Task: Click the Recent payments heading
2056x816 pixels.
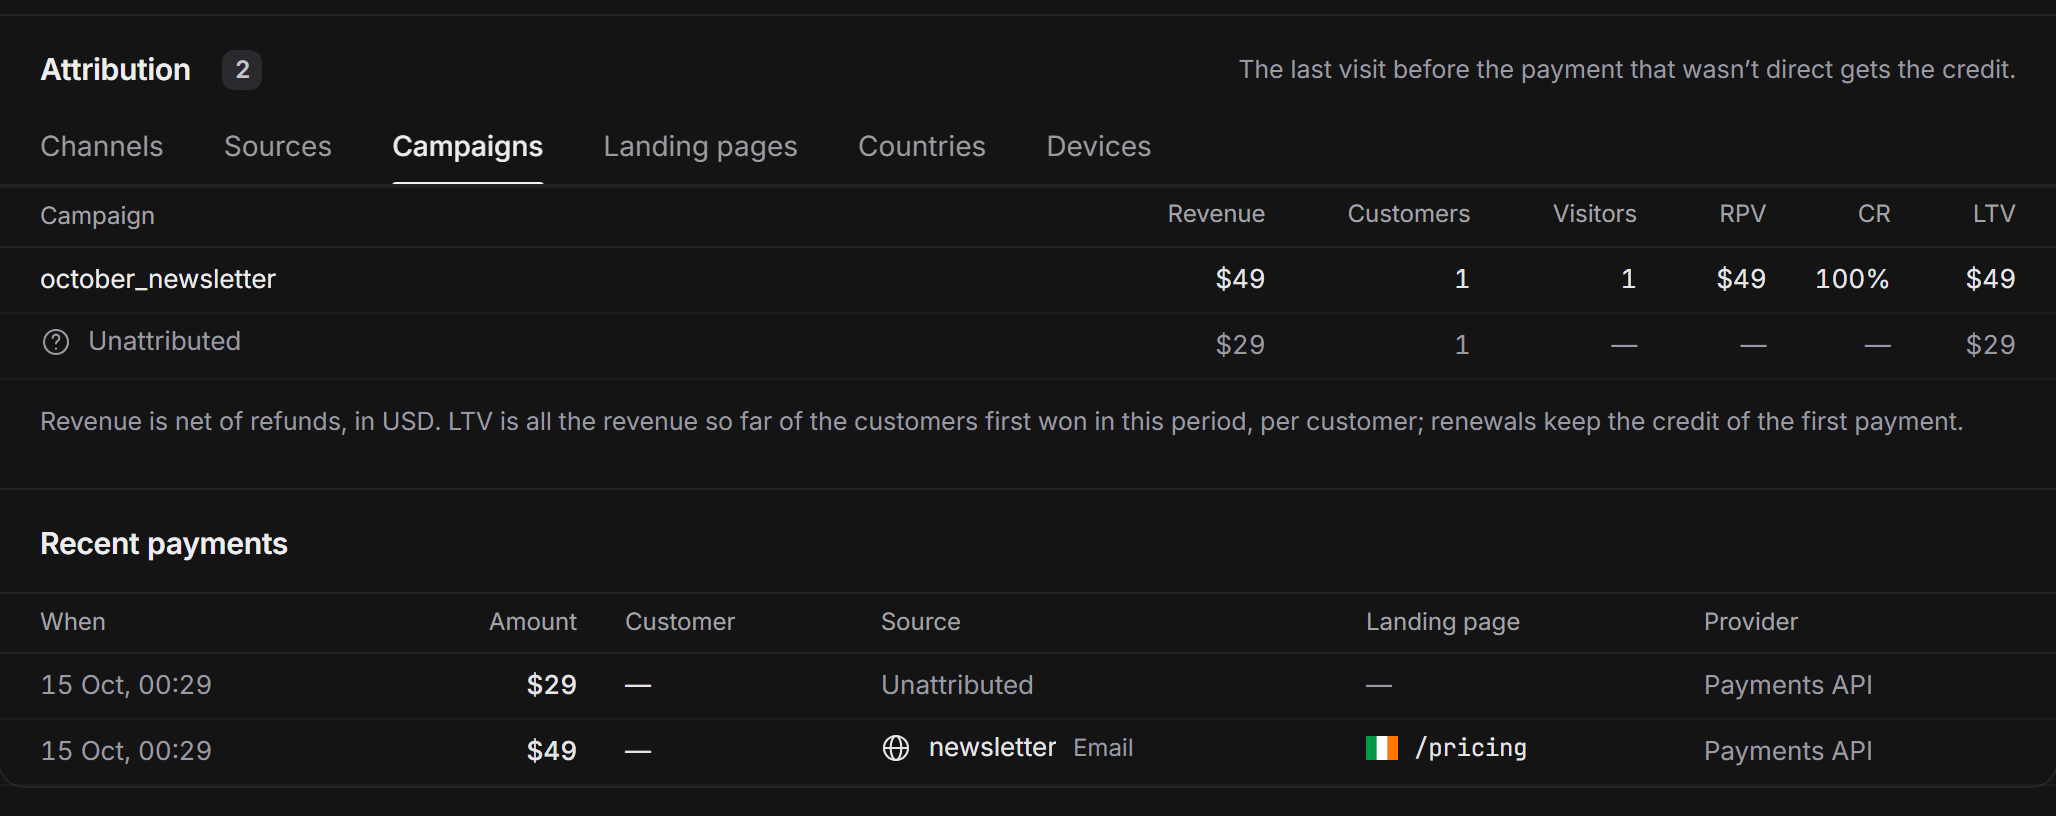Action: tap(164, 544)
